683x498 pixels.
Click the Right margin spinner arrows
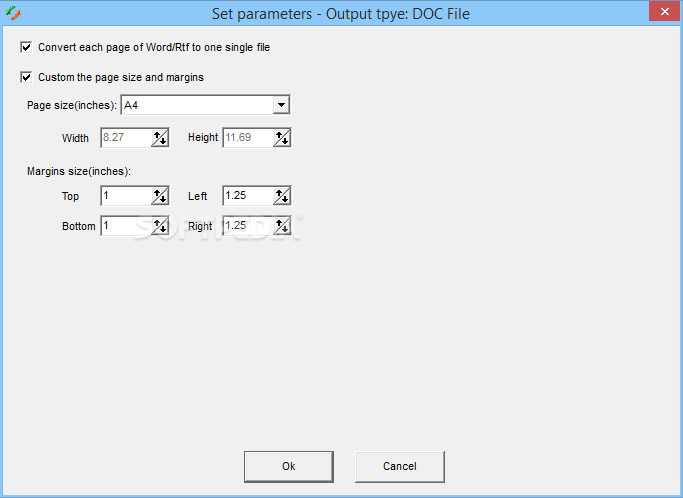pyautogui.click(x=281, y=226)
